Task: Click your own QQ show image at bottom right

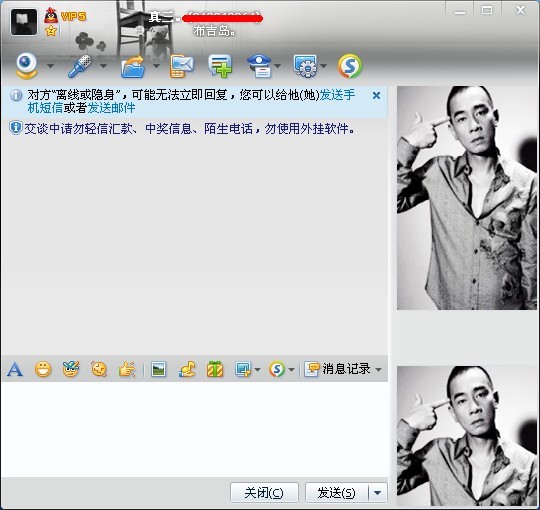Action: pyautogui.click(x=467, y=436)
